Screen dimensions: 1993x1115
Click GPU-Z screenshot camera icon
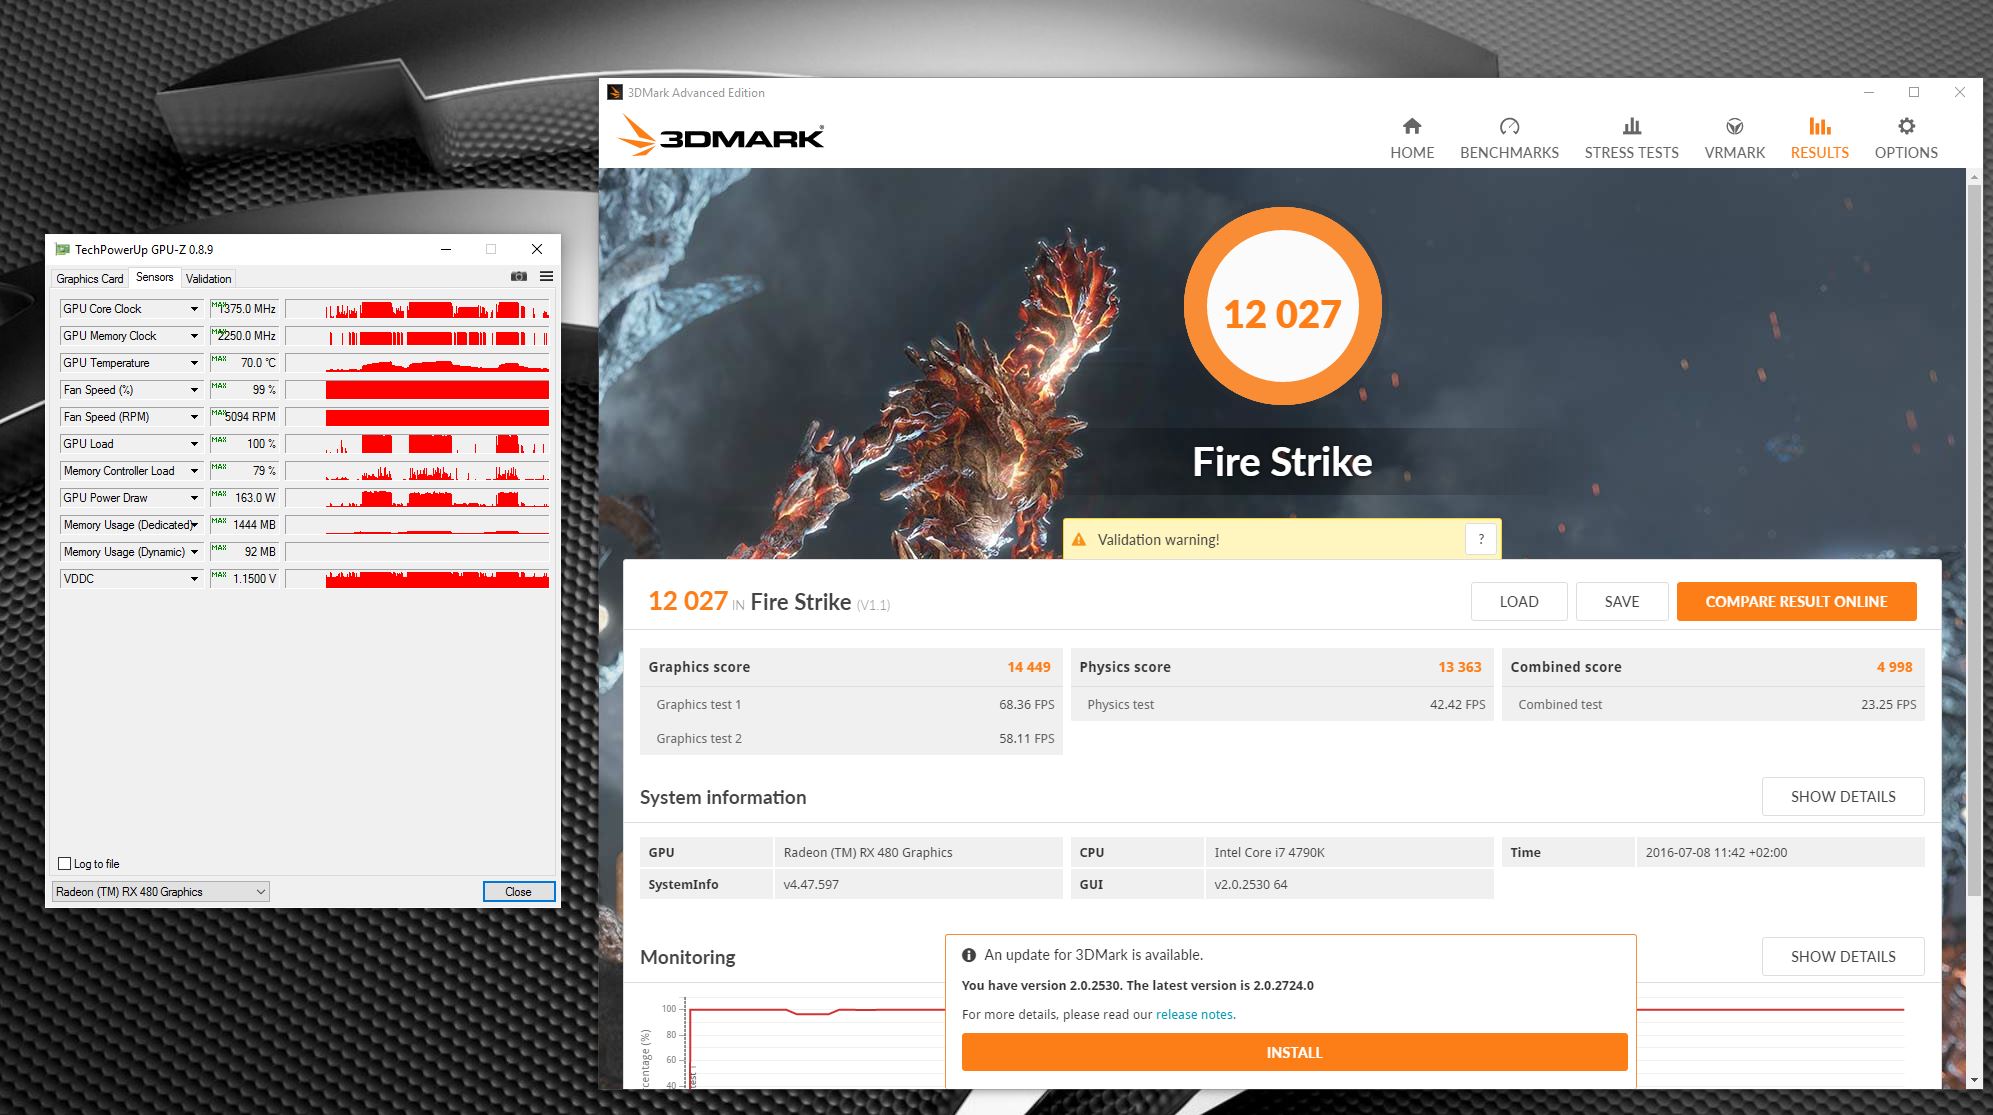[518, 277]
